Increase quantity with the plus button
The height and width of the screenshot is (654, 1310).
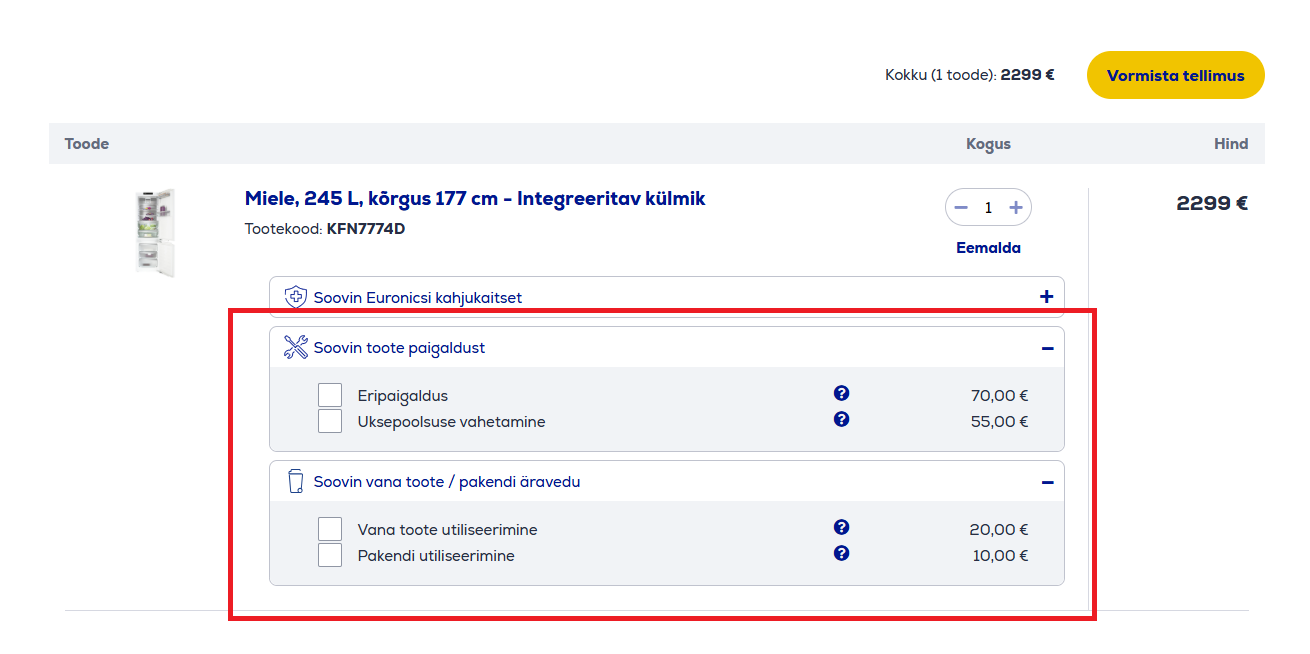(x=1016, y=207)
